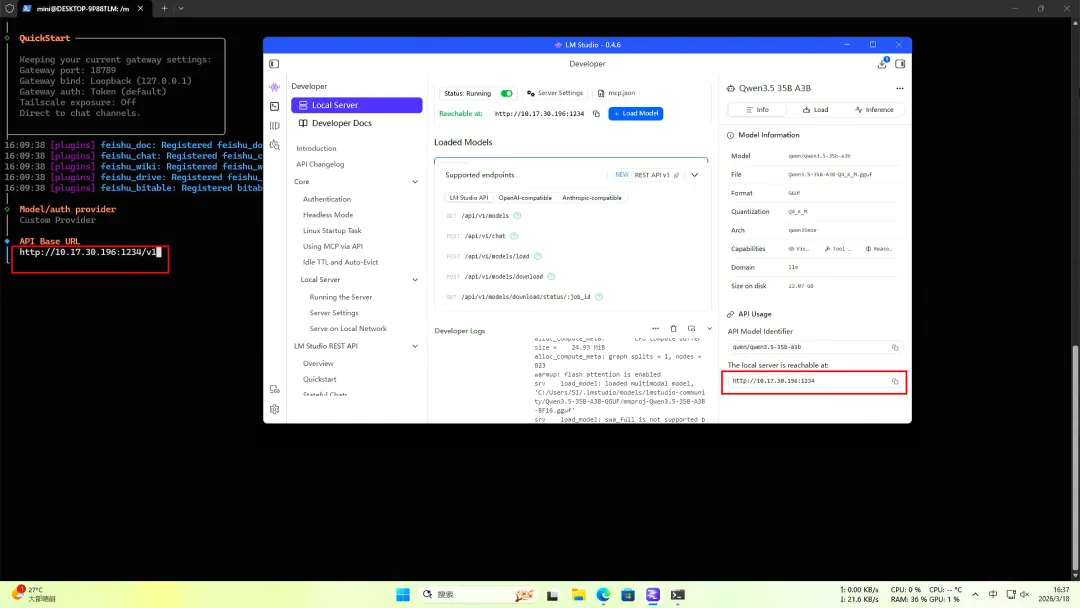
Task: Open Linux Startup Task docs page
Action: 332,231
